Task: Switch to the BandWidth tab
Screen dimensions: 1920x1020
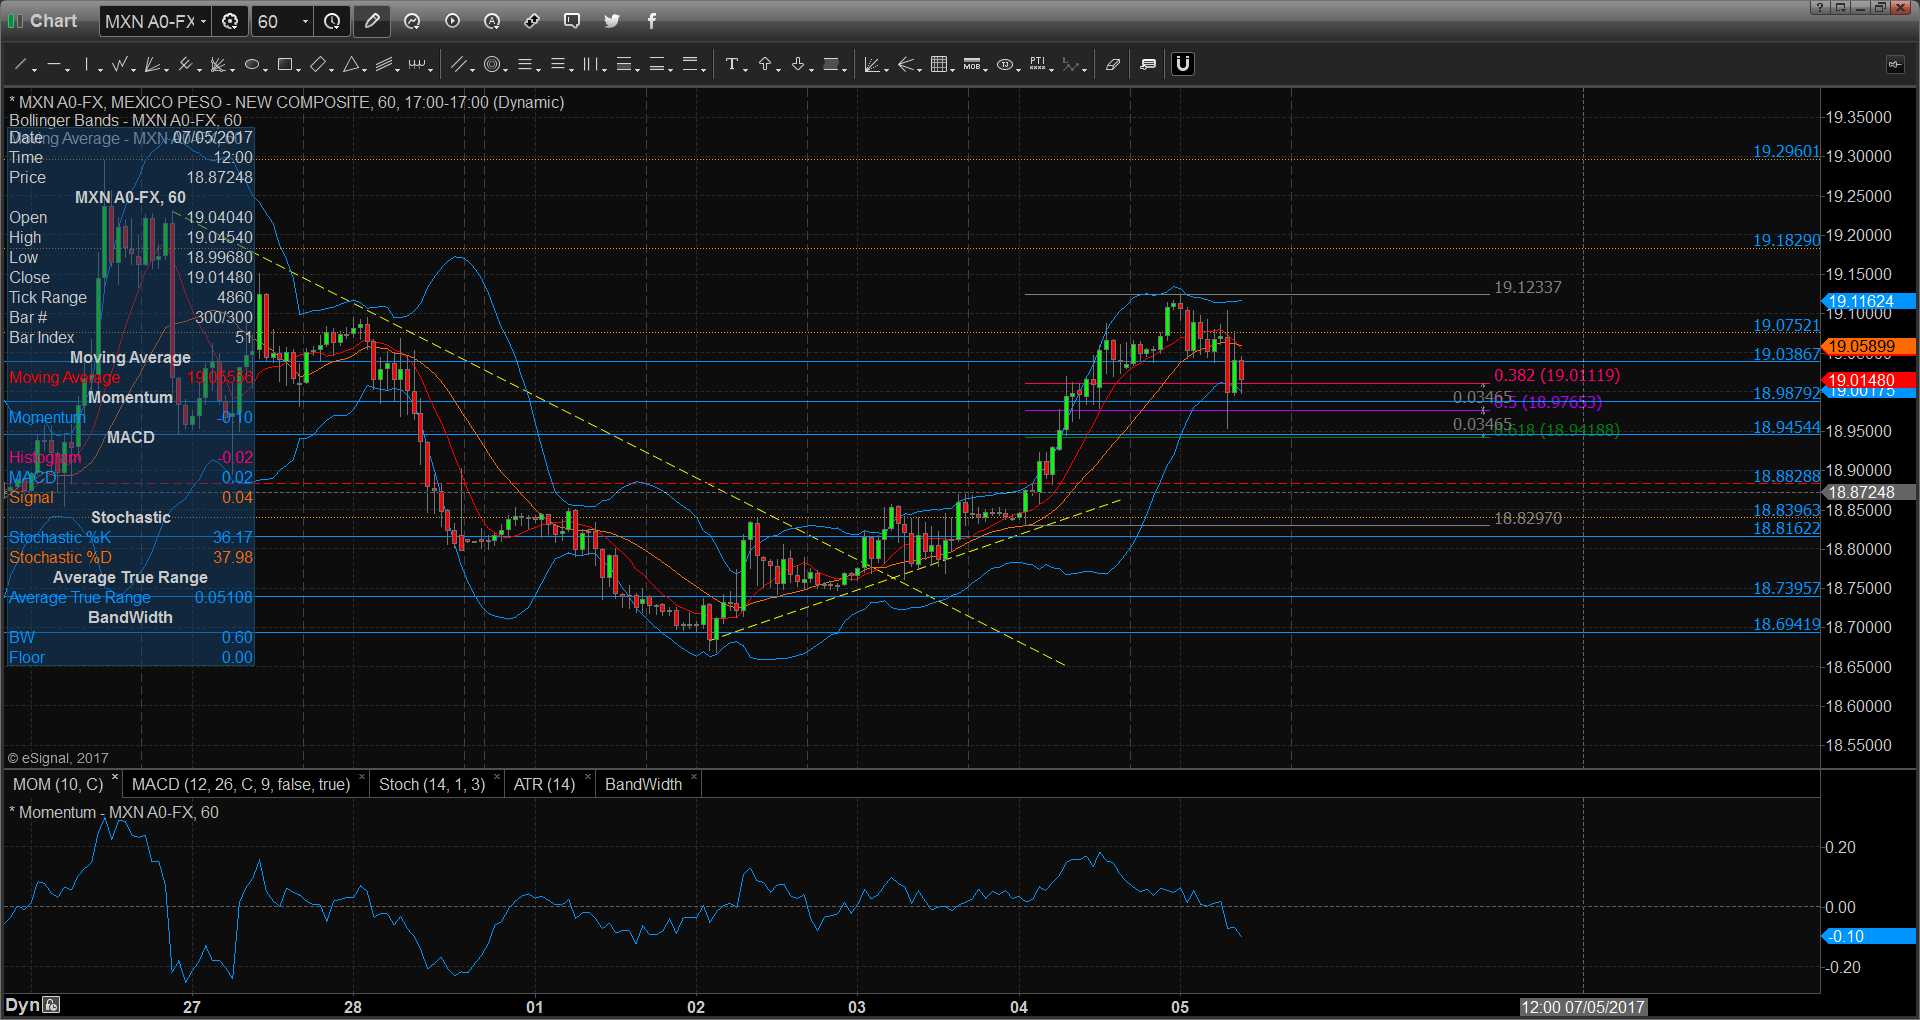Action: click(x=643, y=785)
